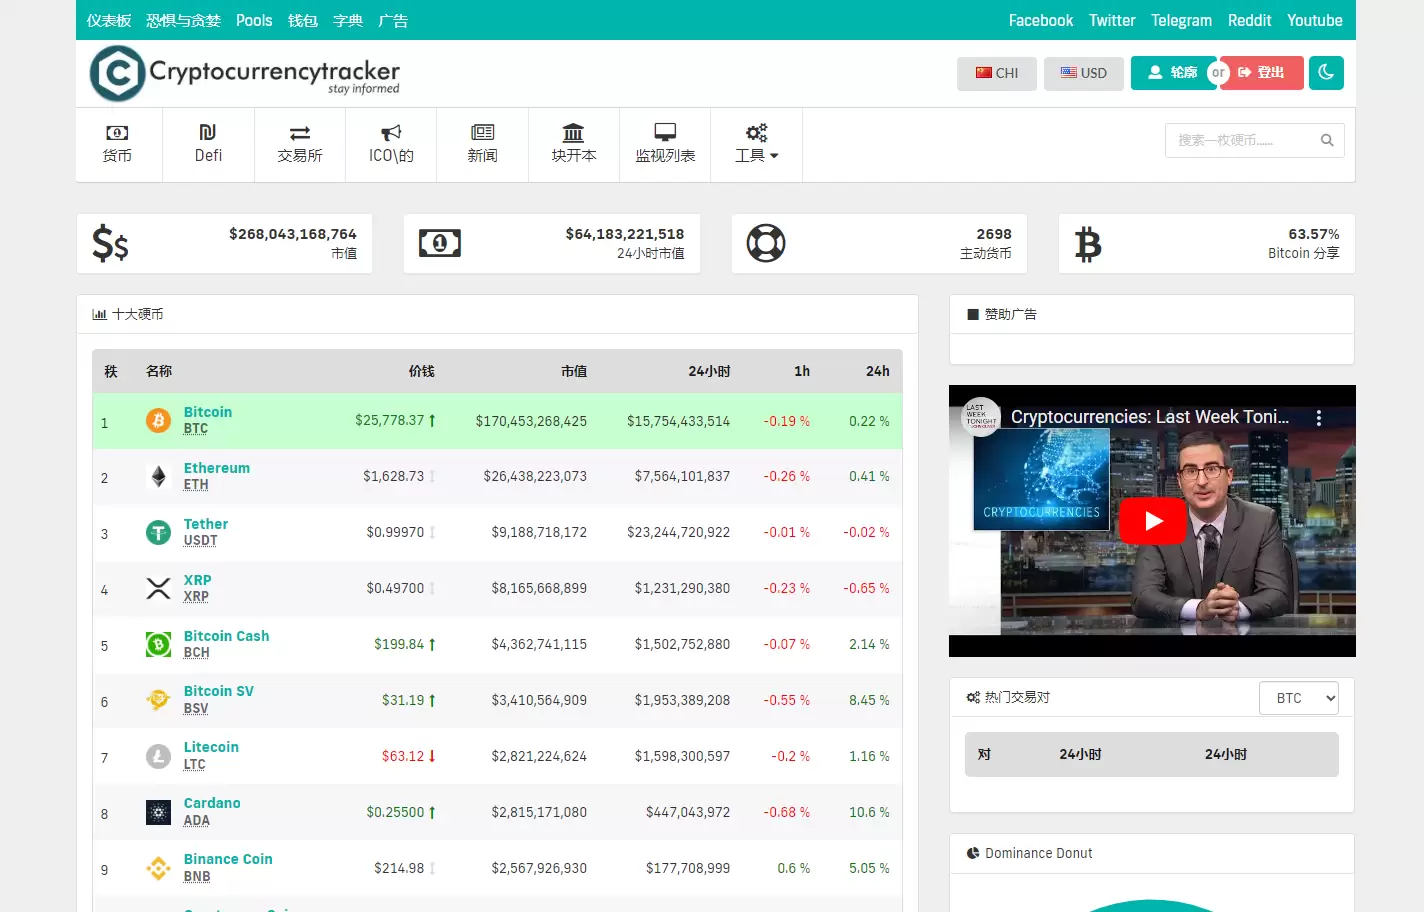
Task: Visit the Twitter link
Action: pos(1112,20)
